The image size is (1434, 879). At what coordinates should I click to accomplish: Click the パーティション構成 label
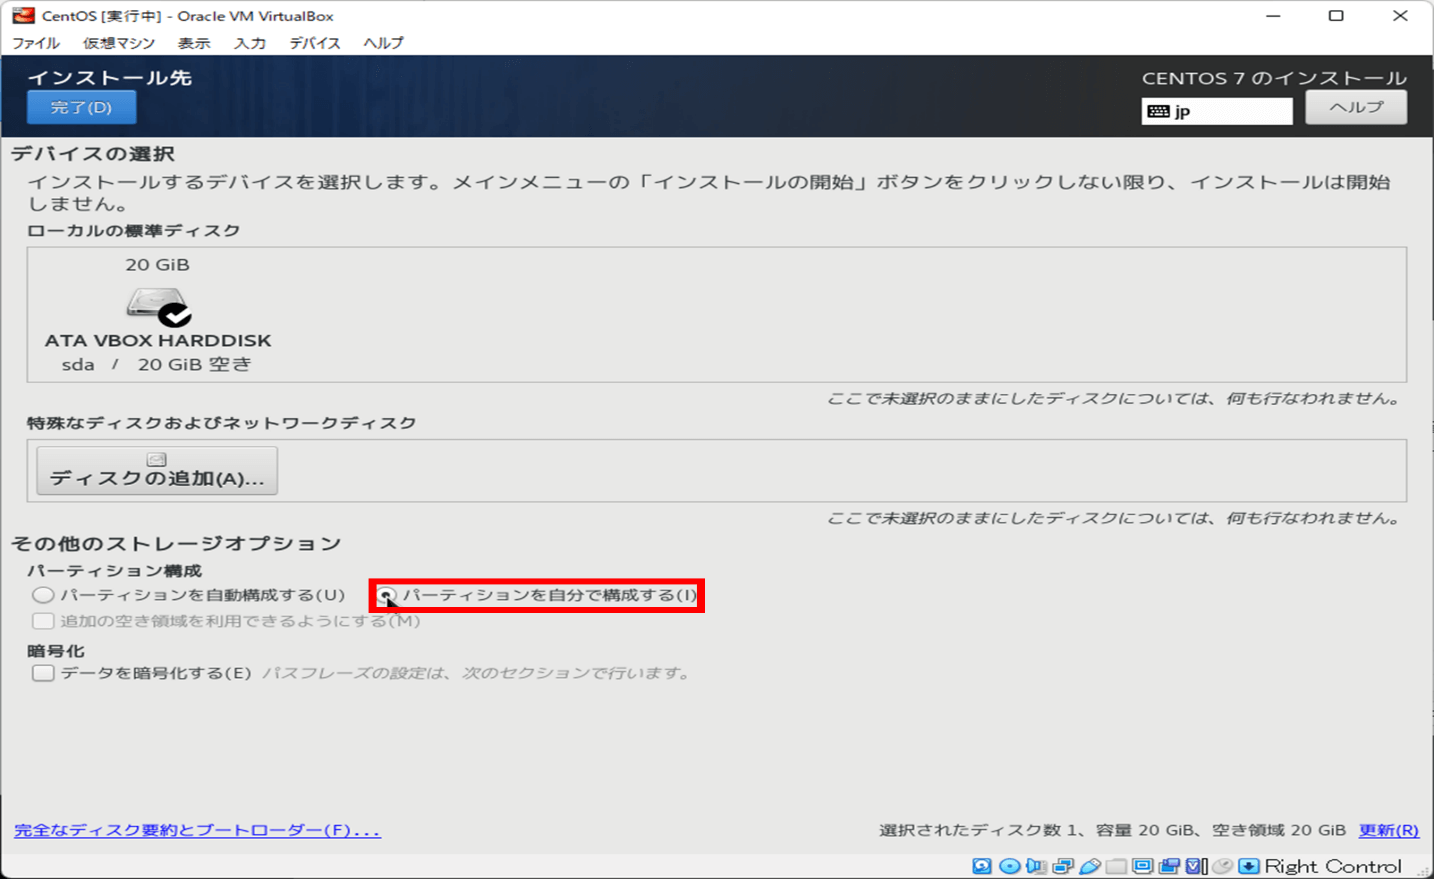click(x=114, y=570)
